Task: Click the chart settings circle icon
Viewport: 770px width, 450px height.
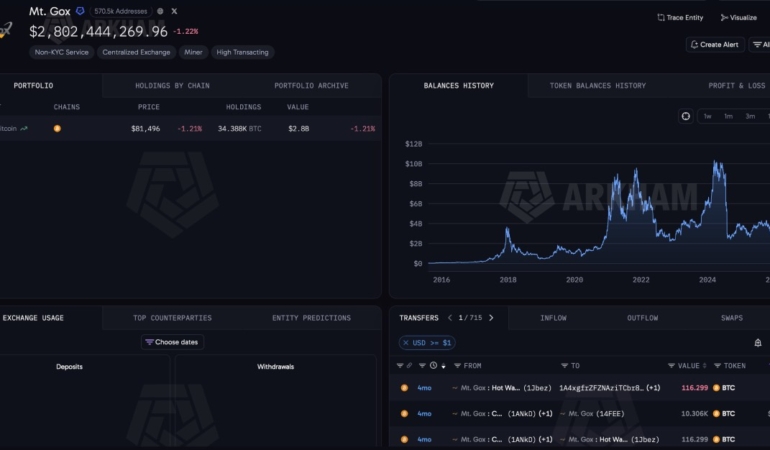Action: 686,116
